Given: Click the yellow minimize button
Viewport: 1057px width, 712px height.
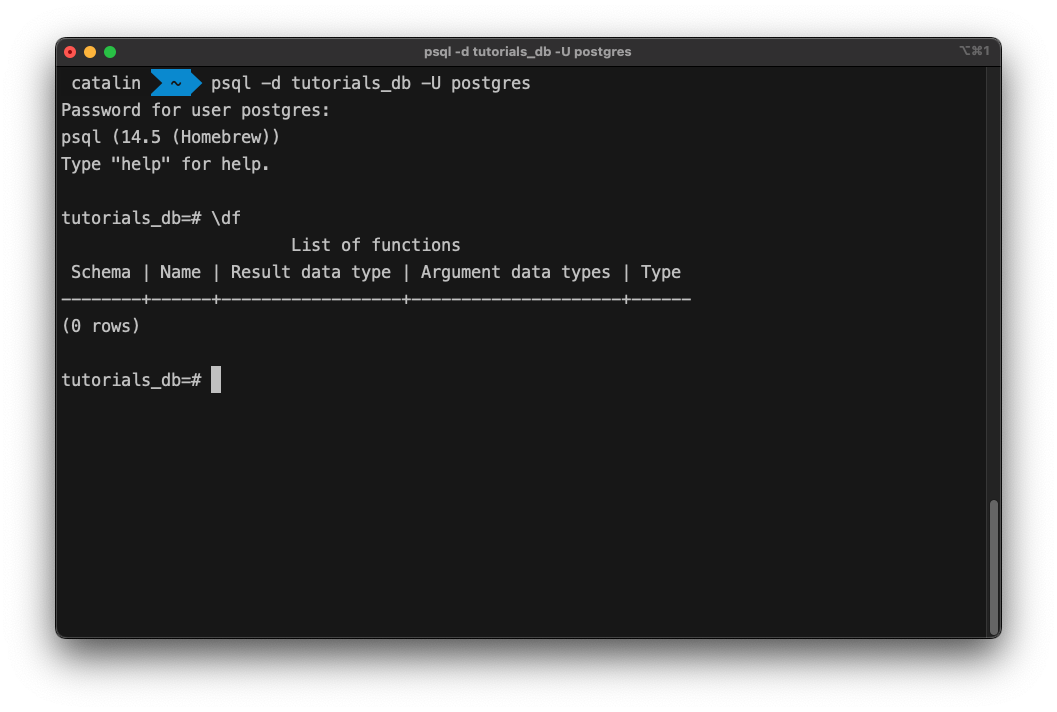Looking at the screenshot, I should [x=89, y=51].
